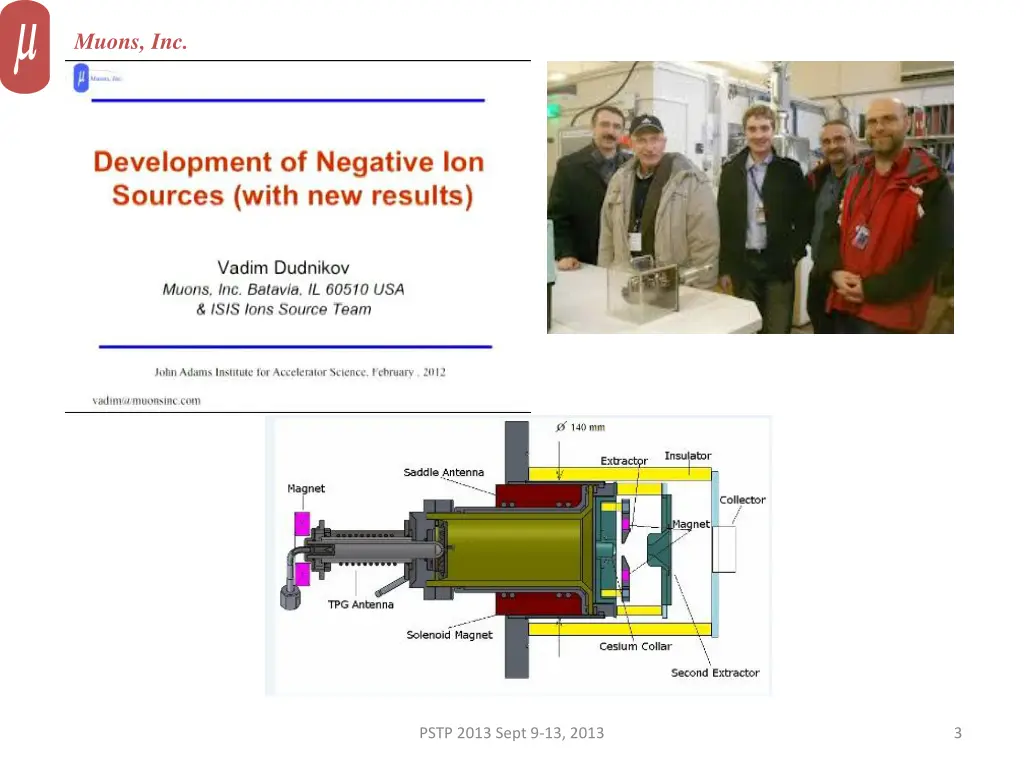Toggle the Magnet label on the left
1024x768 pixels.
306,488
